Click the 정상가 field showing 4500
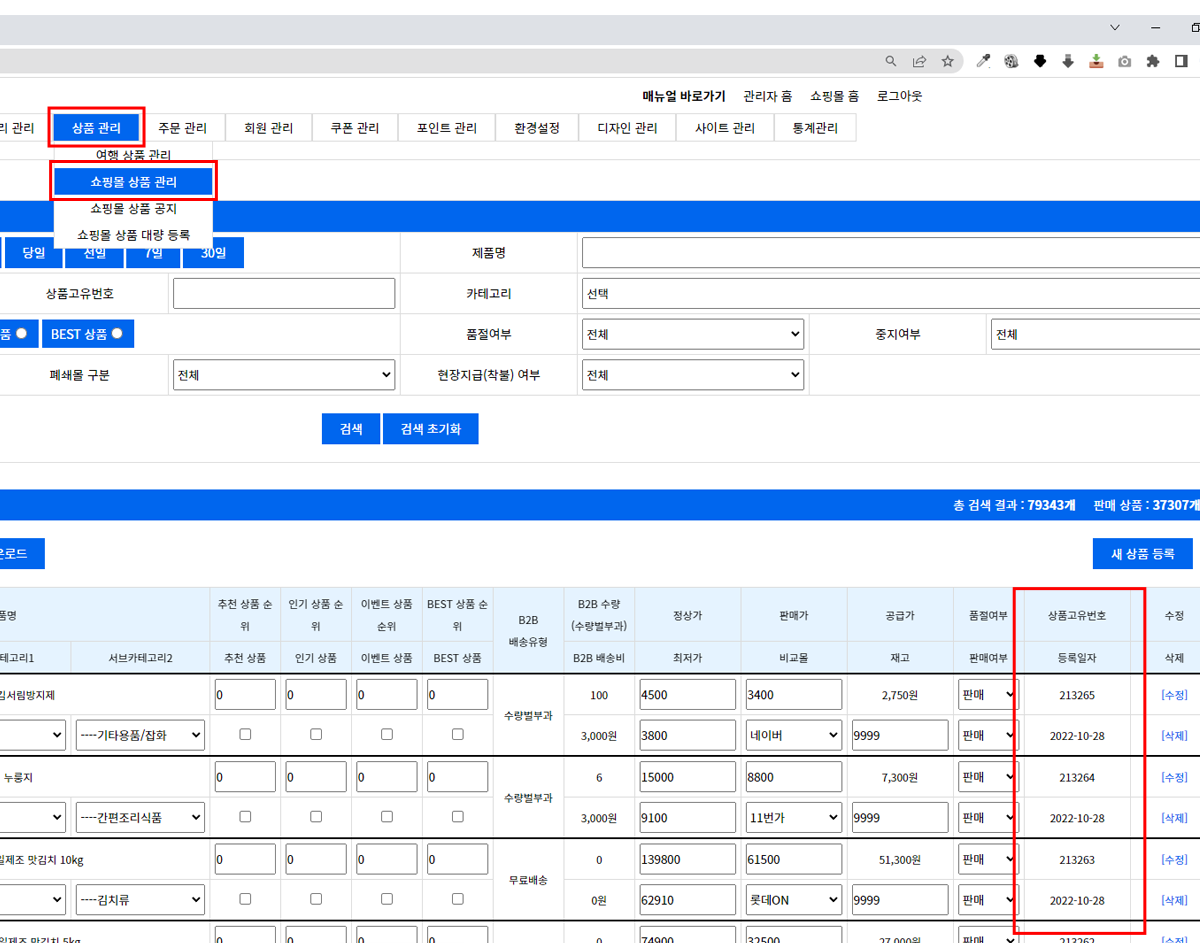This screenshot has height=943, width=1200. pyautogui.click(x=688, y=694)
